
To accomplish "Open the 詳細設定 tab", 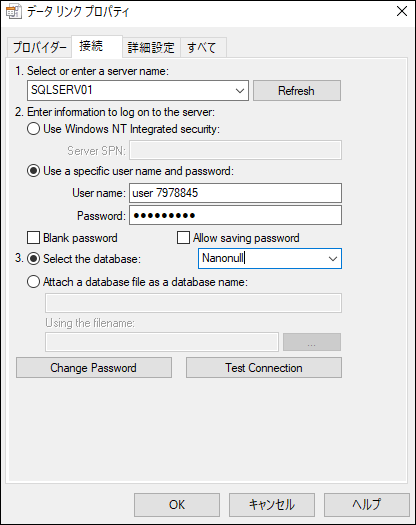I will pos(151,47).
